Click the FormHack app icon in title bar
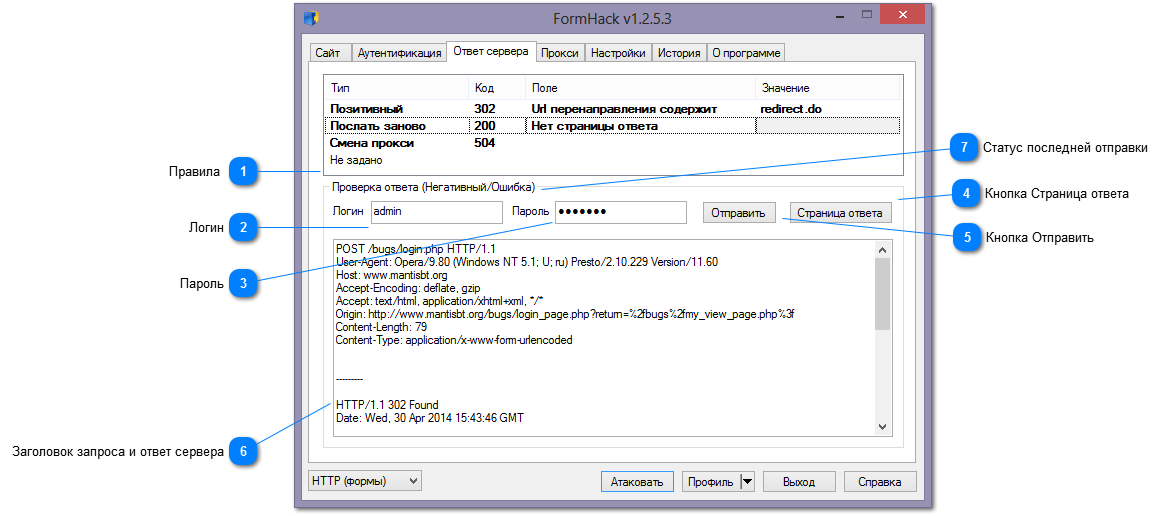 311,18
